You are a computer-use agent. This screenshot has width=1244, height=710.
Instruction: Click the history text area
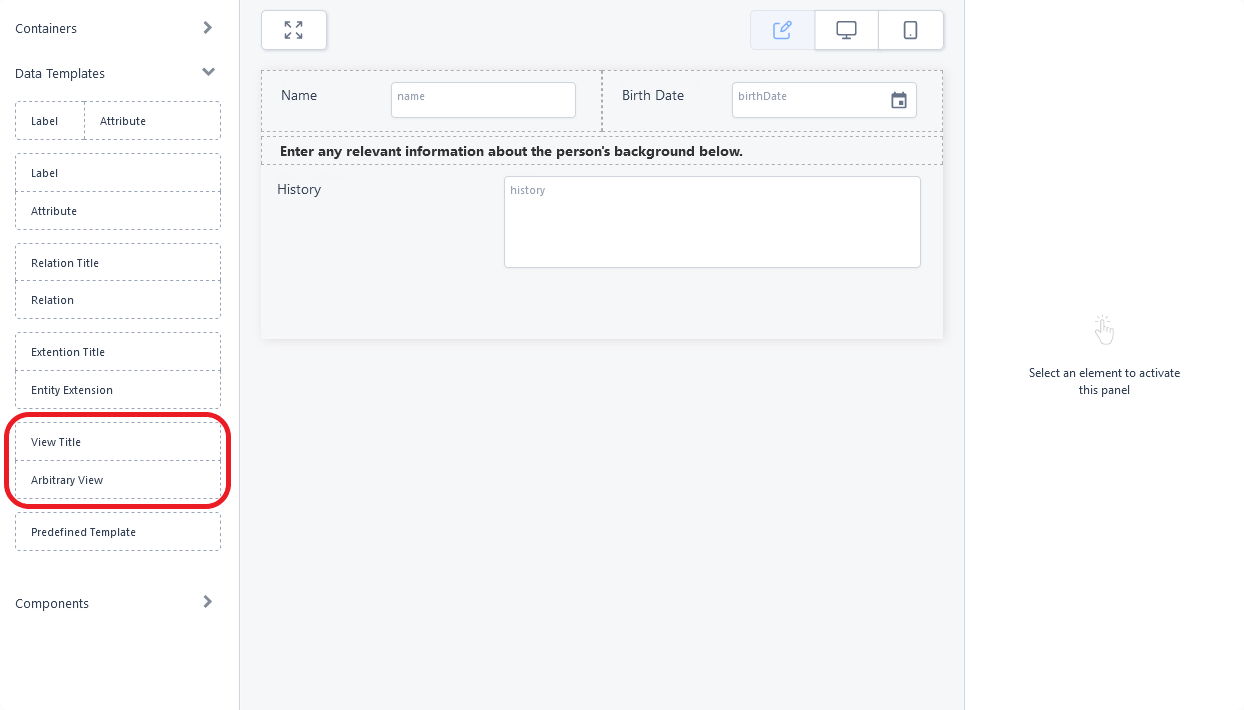712,222
